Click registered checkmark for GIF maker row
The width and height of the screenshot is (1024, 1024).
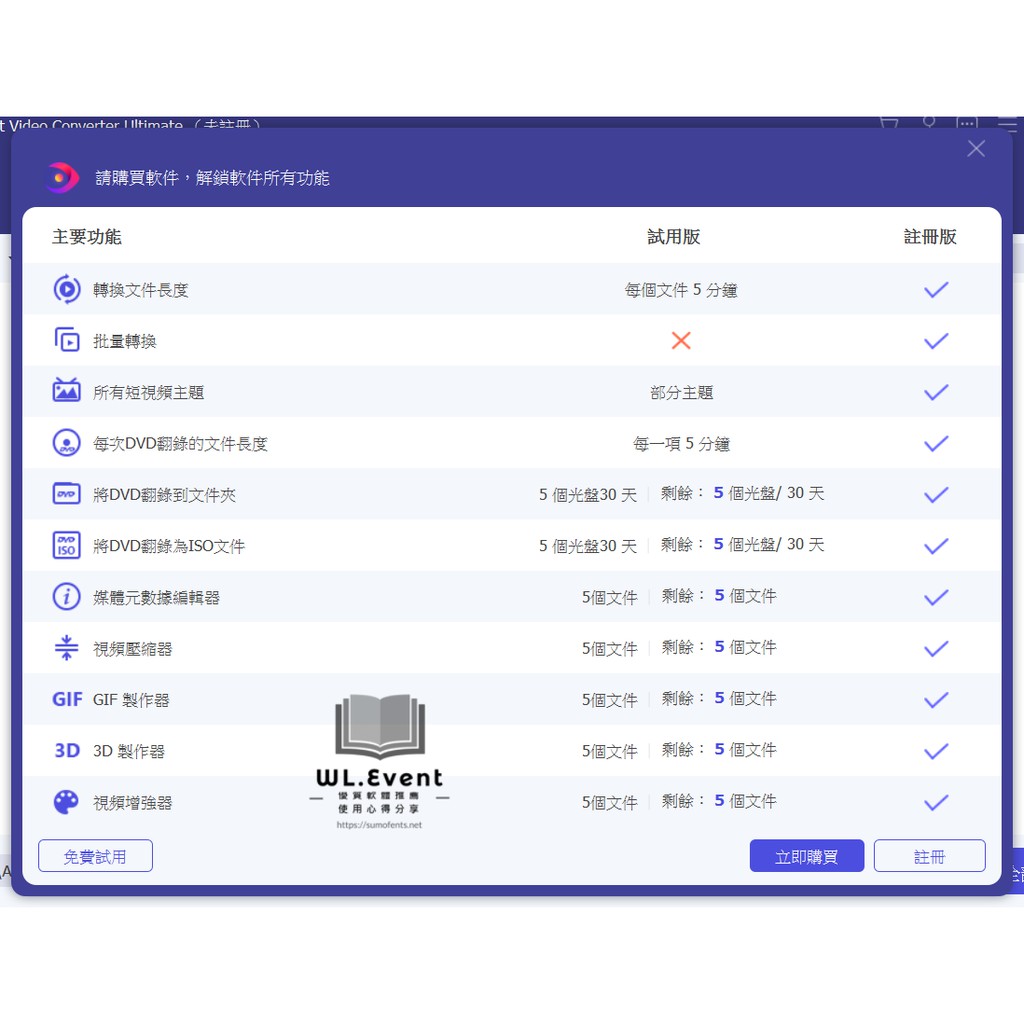coord(936,700)
